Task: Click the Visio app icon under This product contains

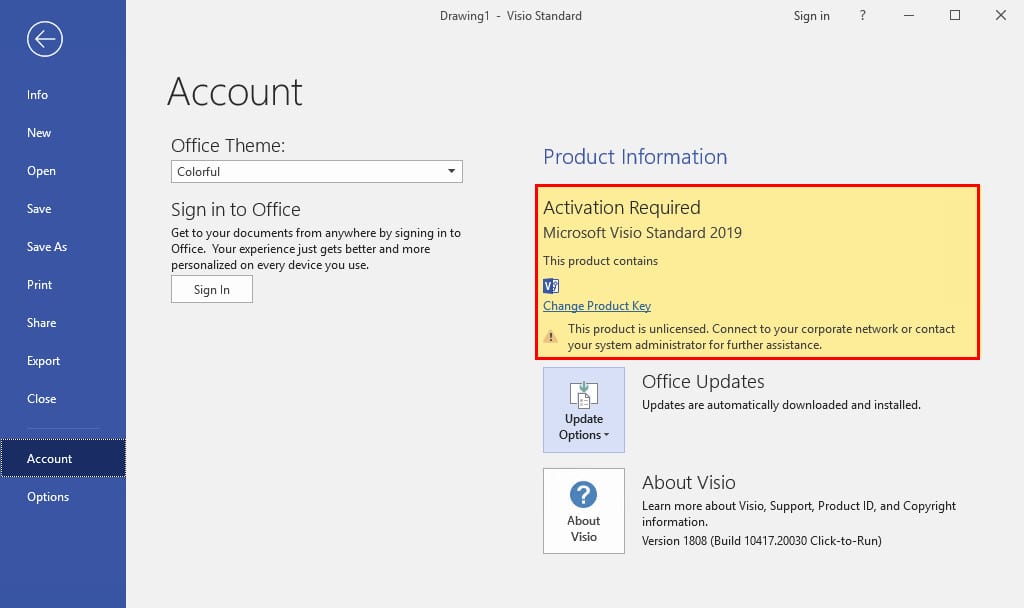Action: point(551,285)
